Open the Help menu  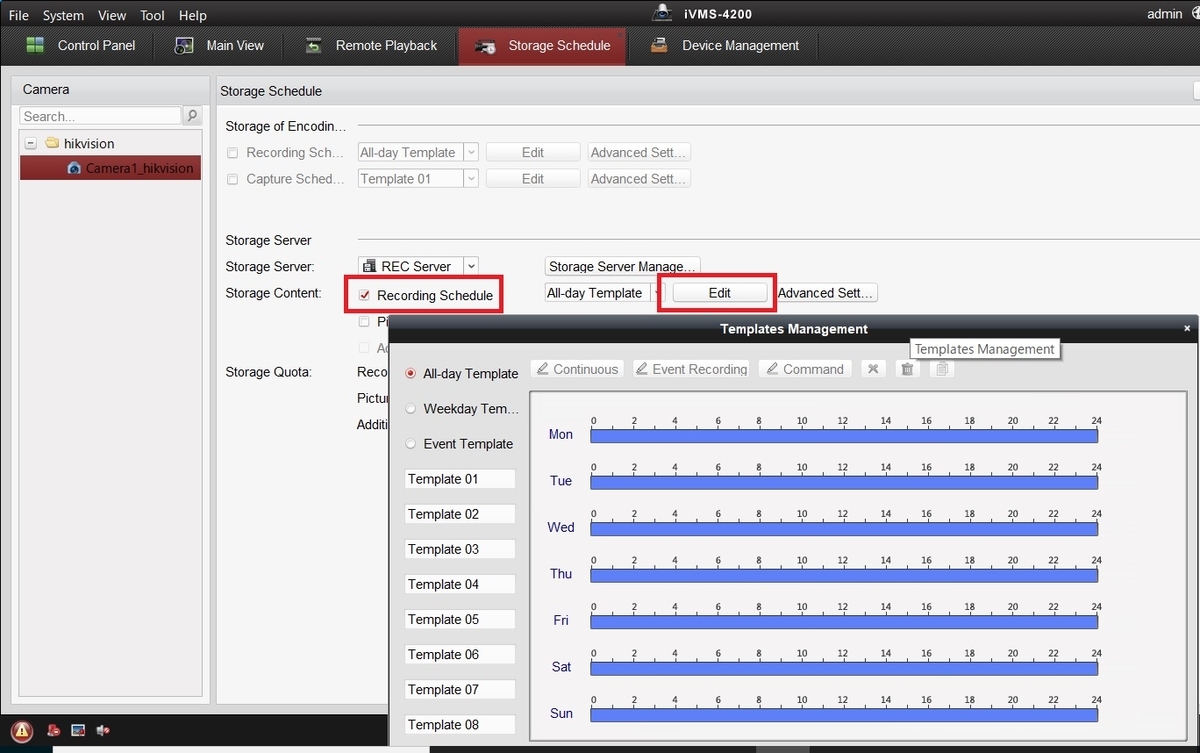pos(192,15)
